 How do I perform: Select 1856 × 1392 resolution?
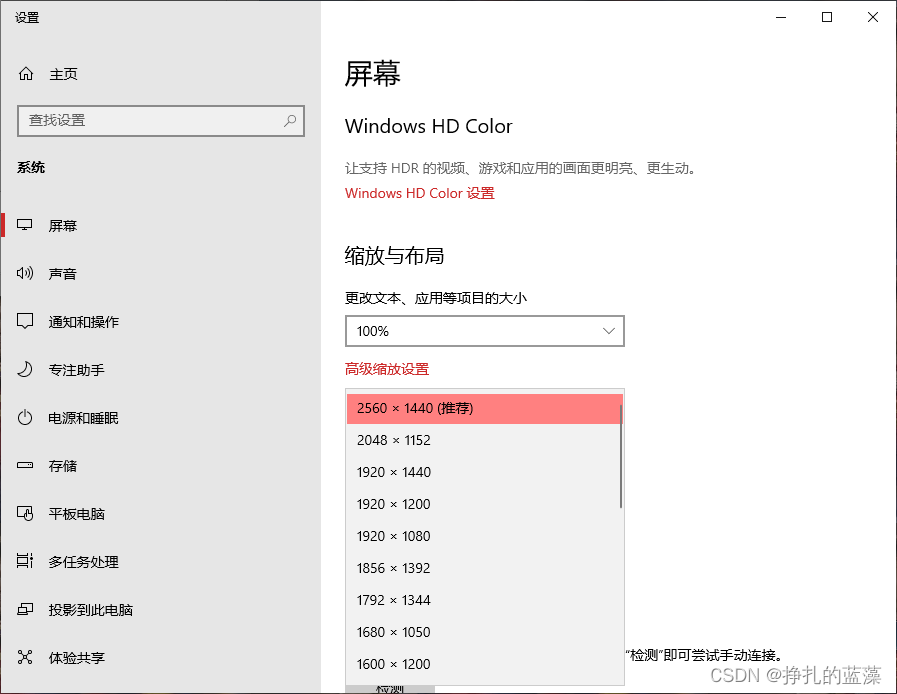coord(484,568)
